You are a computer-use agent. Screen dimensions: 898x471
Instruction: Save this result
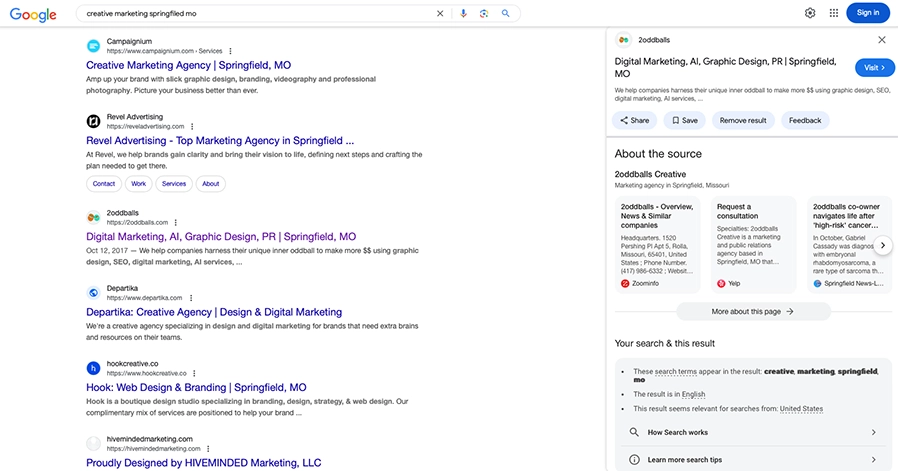[x=684, y=120]
